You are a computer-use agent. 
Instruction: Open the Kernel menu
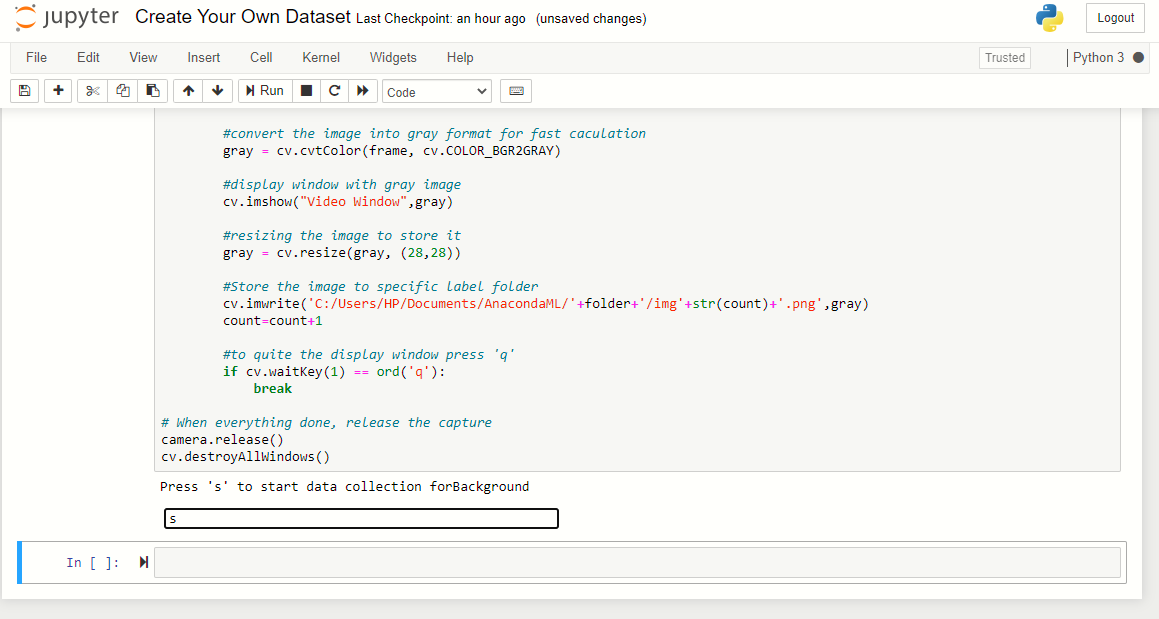point(321,58)
